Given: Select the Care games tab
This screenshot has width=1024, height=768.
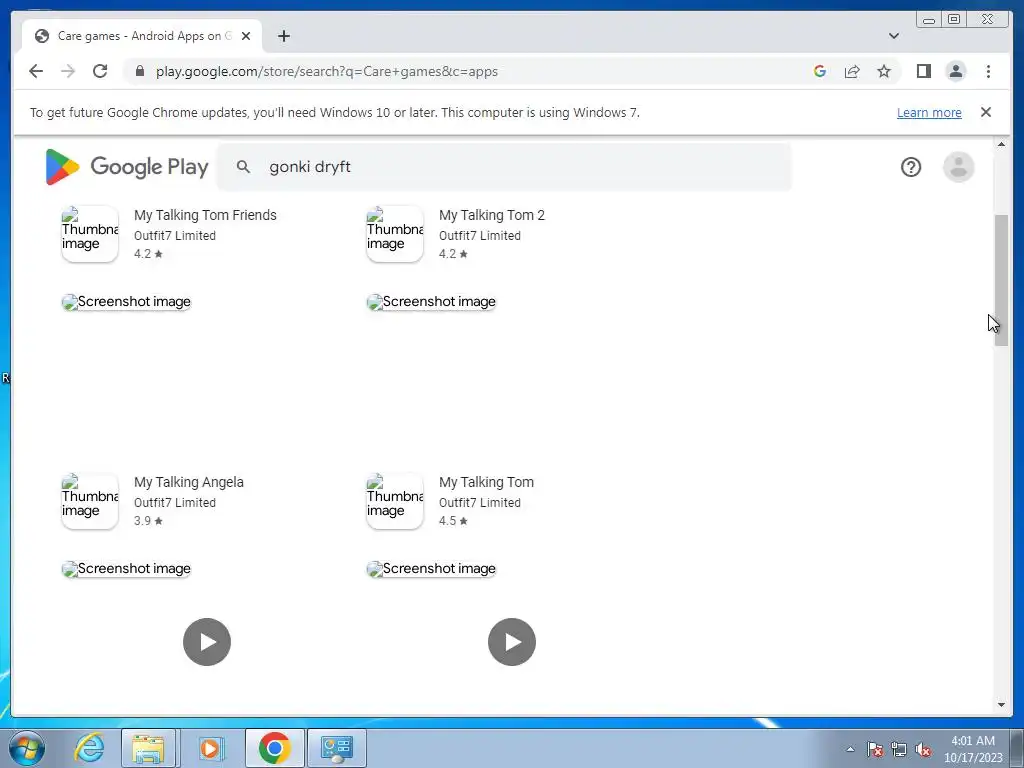Looking at the screenshot, I should click(x=142, y=36).
